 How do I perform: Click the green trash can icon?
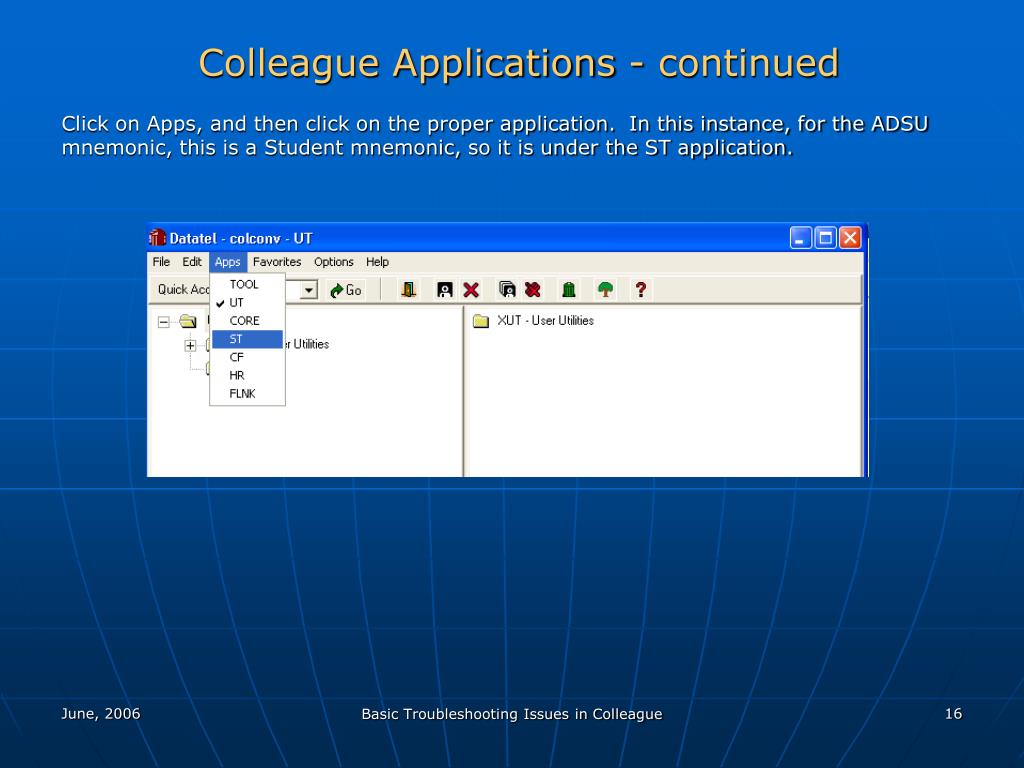(569, 289)
